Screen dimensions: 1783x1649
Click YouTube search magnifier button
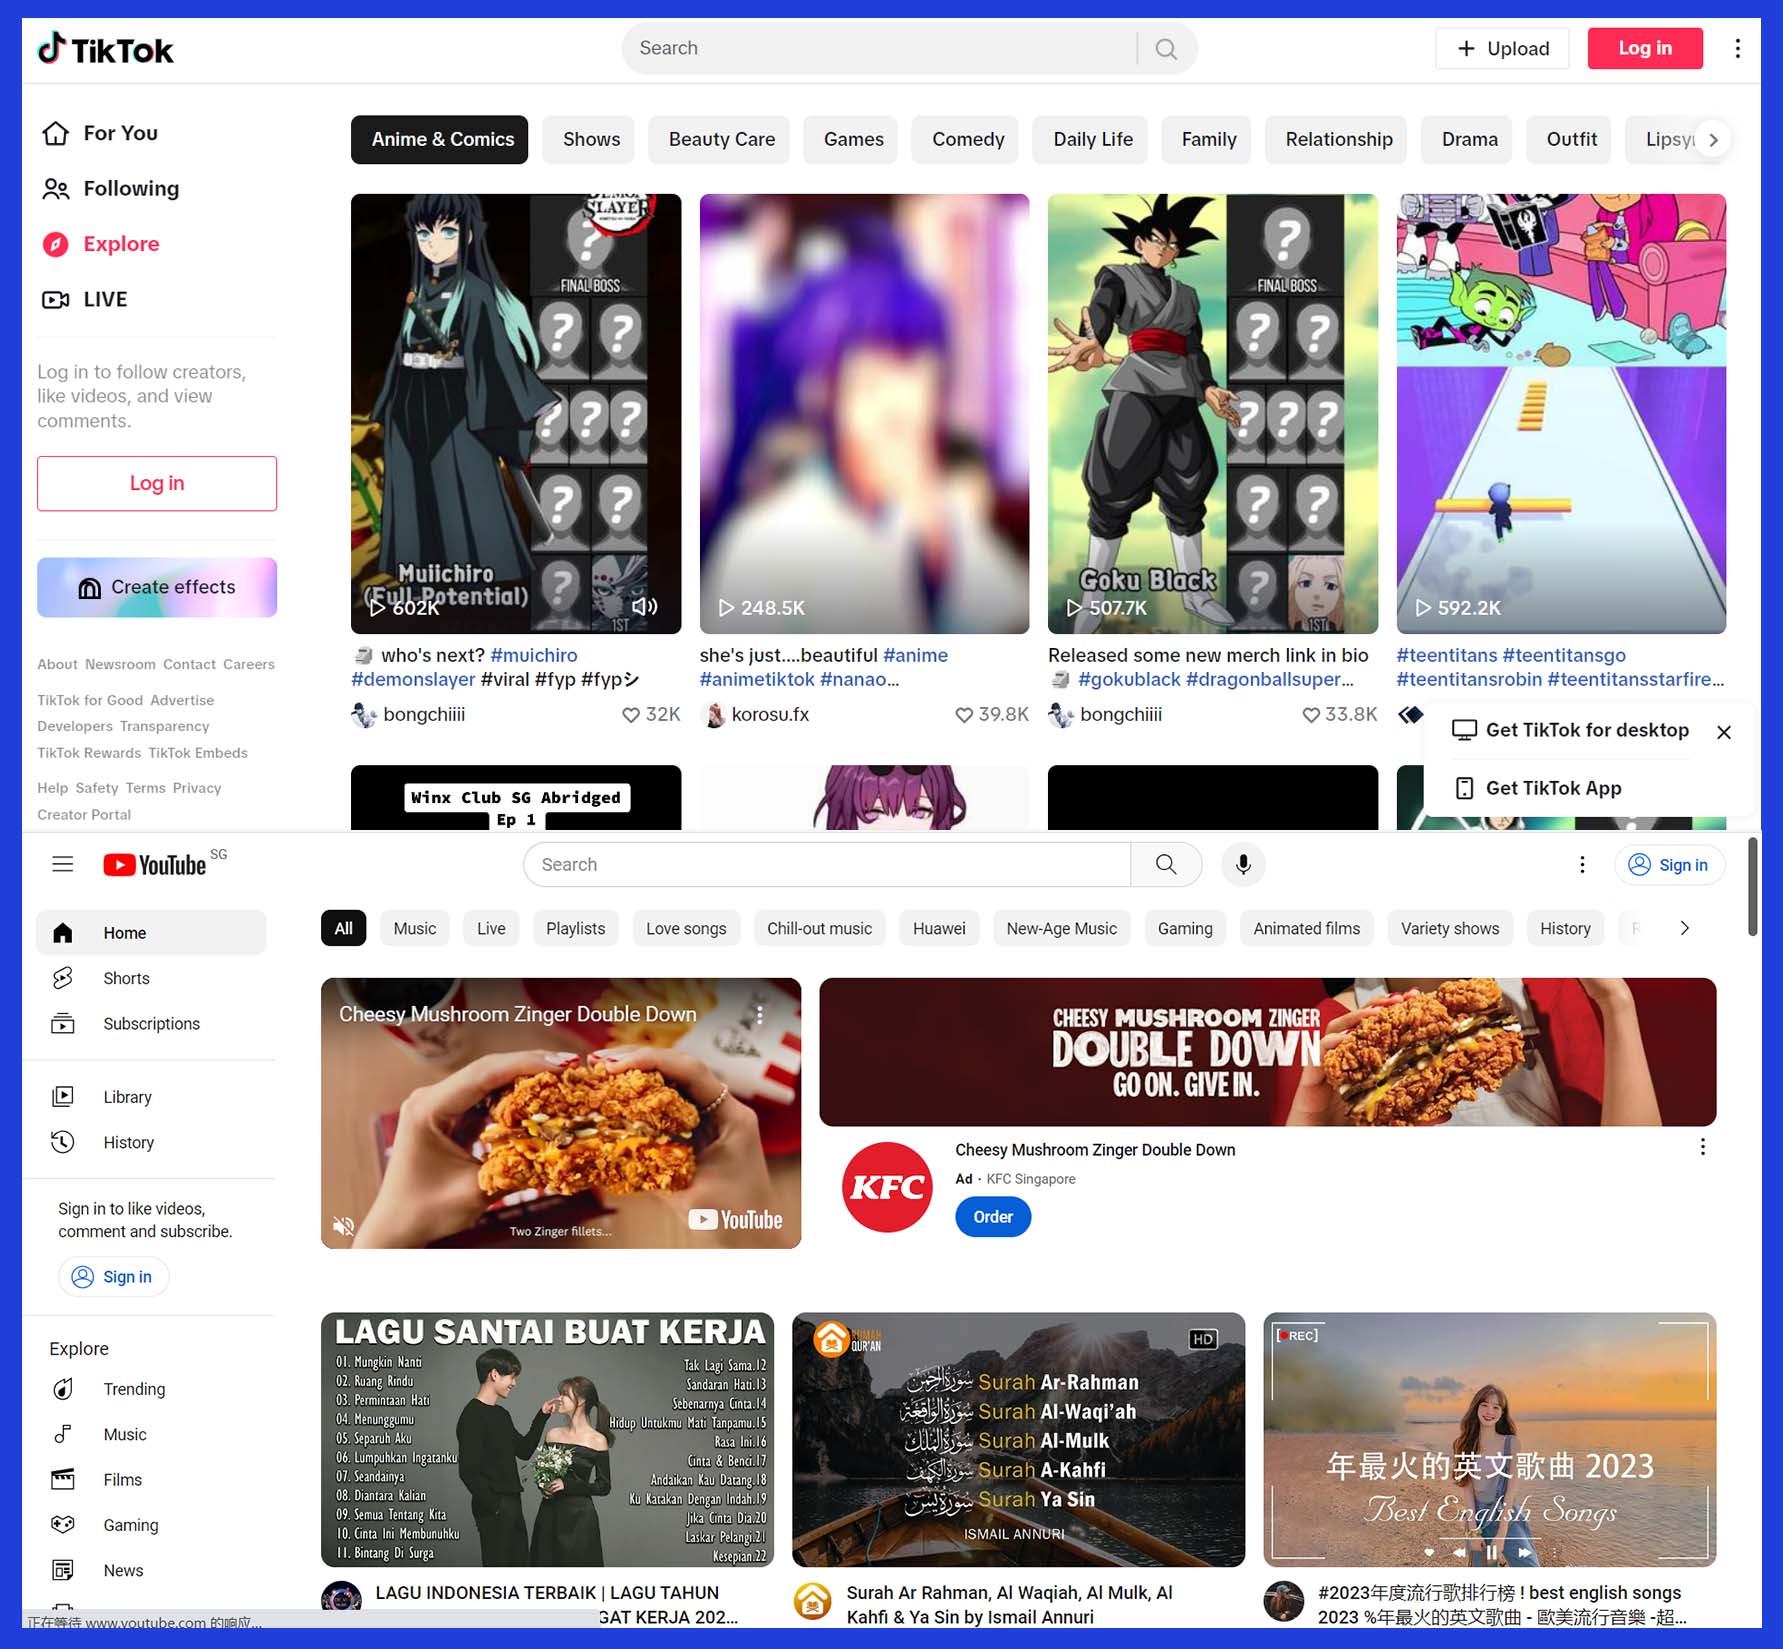click(1166, 864)
